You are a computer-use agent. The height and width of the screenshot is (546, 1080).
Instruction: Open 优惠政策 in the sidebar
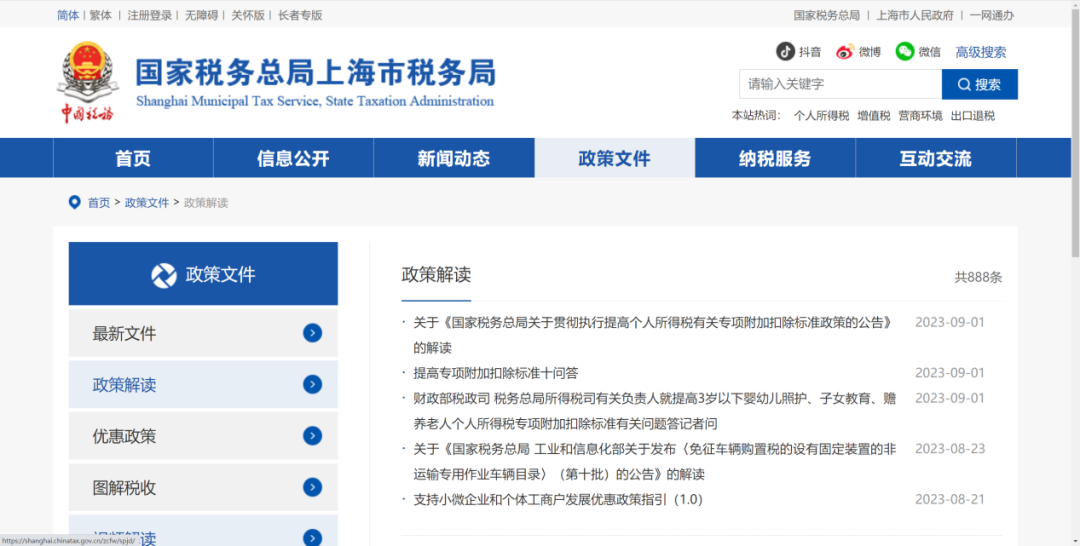(x=203, y=436)
